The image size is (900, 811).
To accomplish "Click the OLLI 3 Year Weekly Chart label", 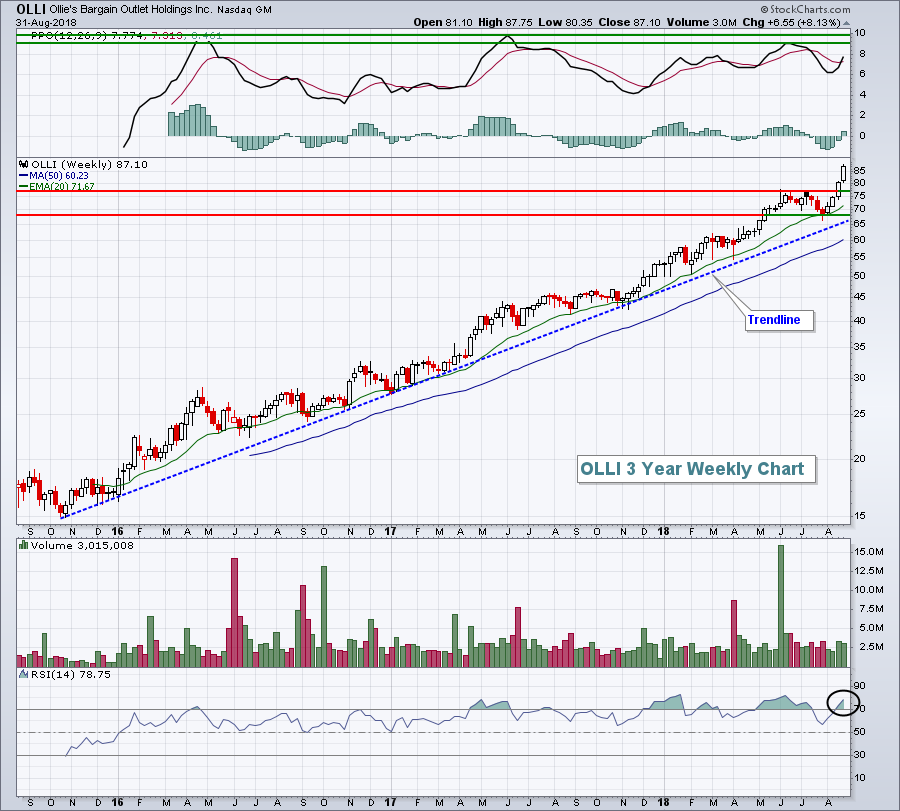I will [x=696, y=469].
